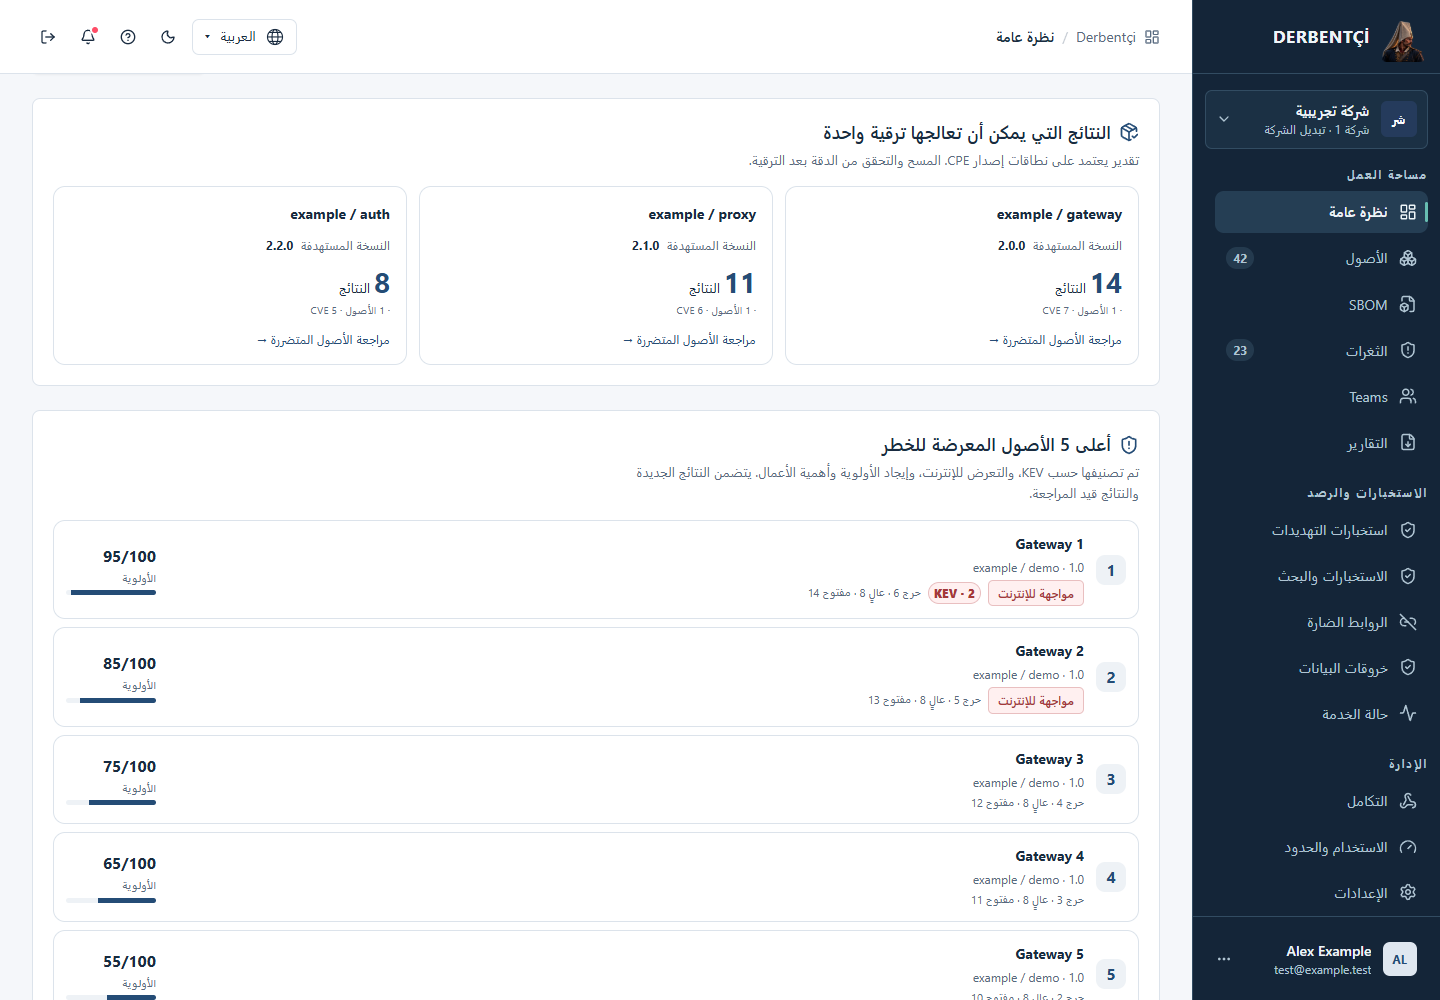Image resolution: width=1440 pixels, height=1000 pixels.
Task: Open the user menu three dots
Action: pyautogui.click(x=1224, y=959)
